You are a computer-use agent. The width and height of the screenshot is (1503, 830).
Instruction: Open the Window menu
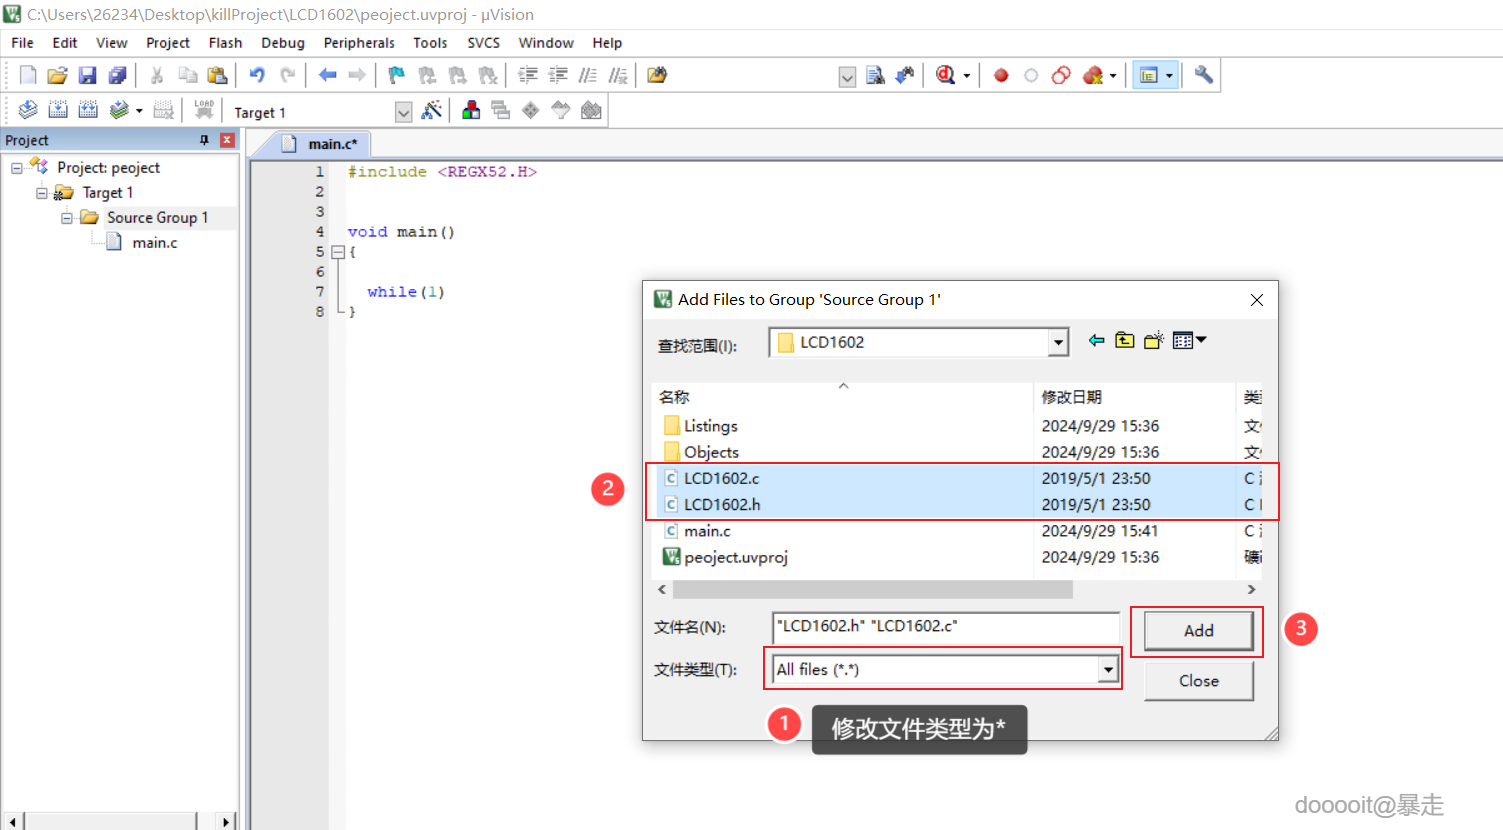(546, 43)
